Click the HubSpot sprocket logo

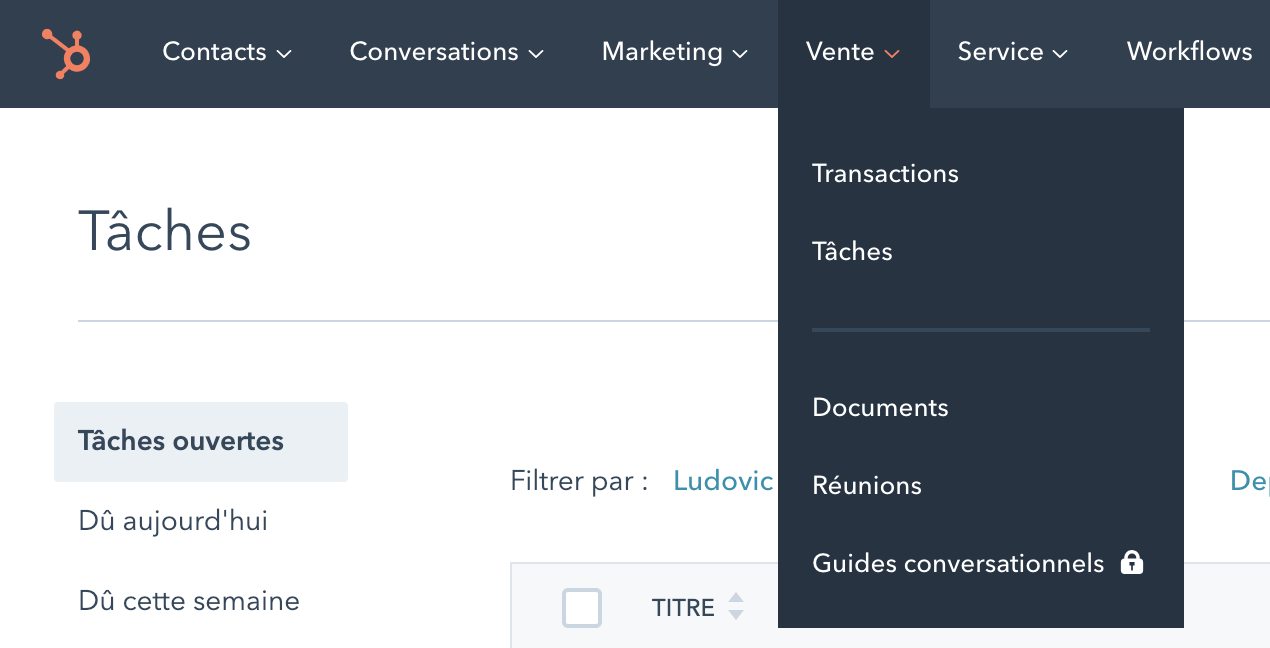pos(66,53)
